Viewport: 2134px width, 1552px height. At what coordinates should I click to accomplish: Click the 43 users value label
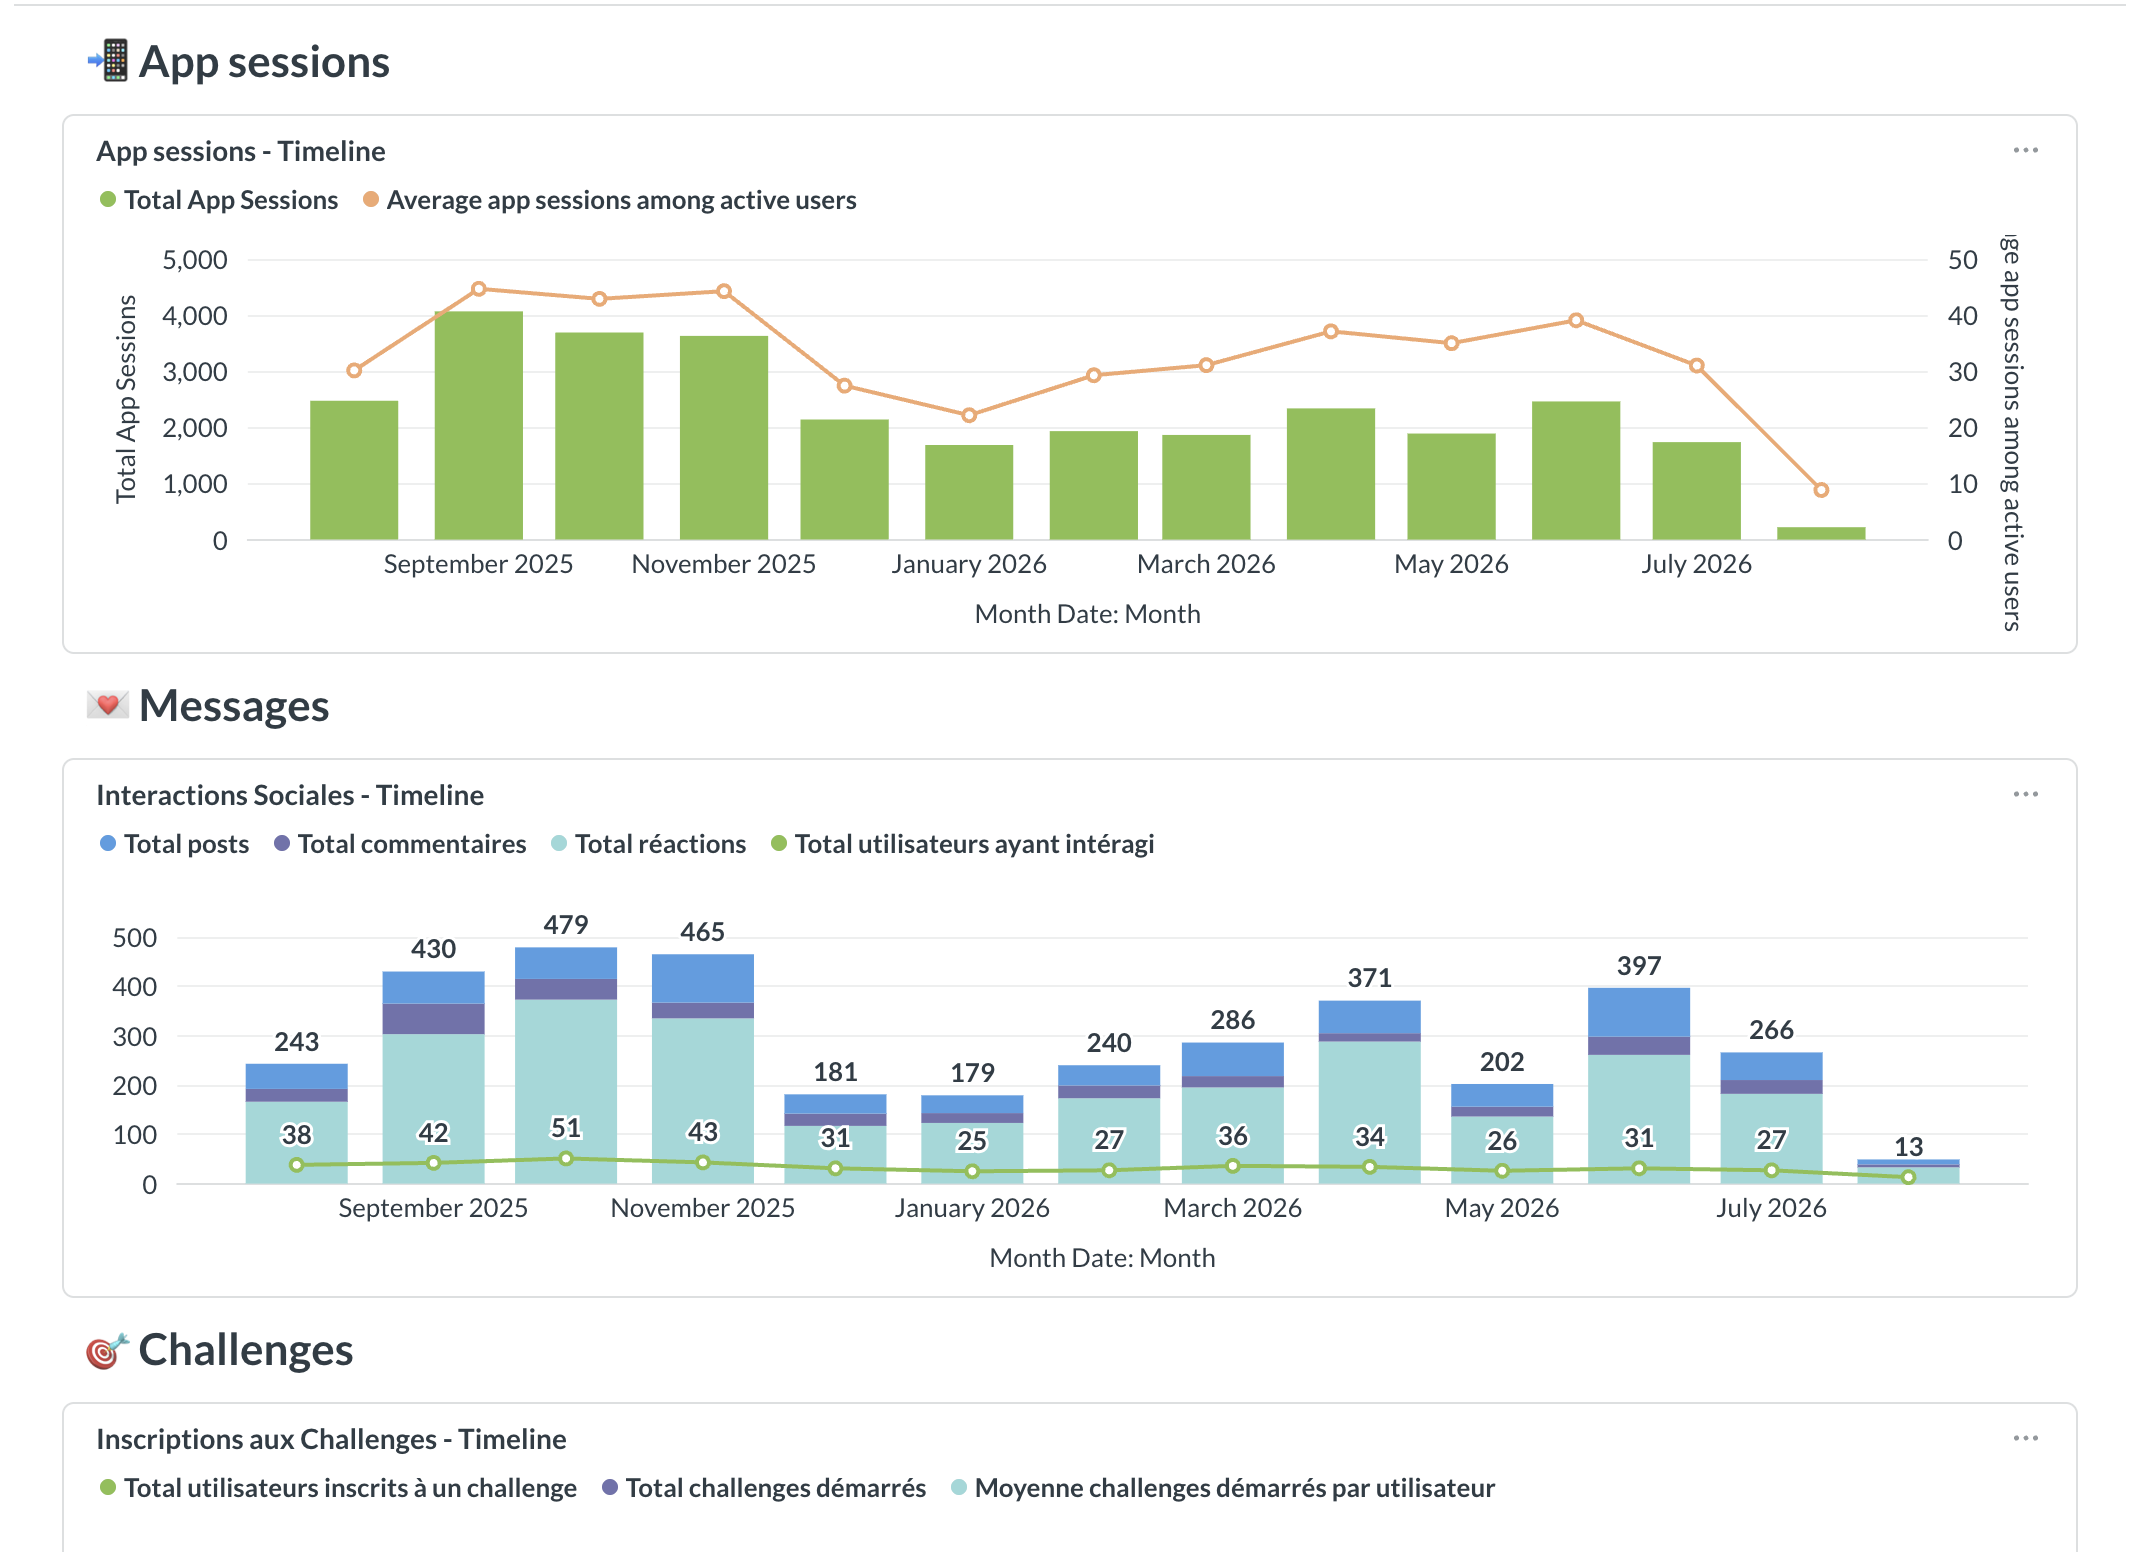(703, 1132)
